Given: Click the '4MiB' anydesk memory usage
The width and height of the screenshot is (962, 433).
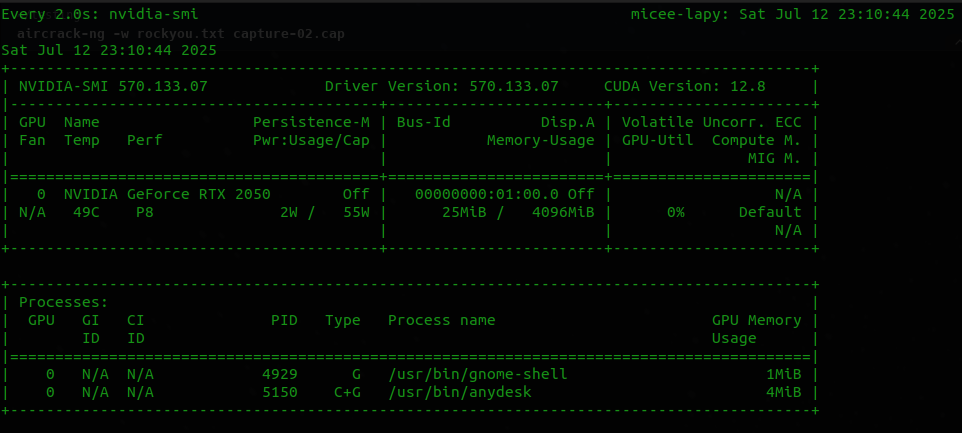Looking at the screenshot, I should [783, 392].
